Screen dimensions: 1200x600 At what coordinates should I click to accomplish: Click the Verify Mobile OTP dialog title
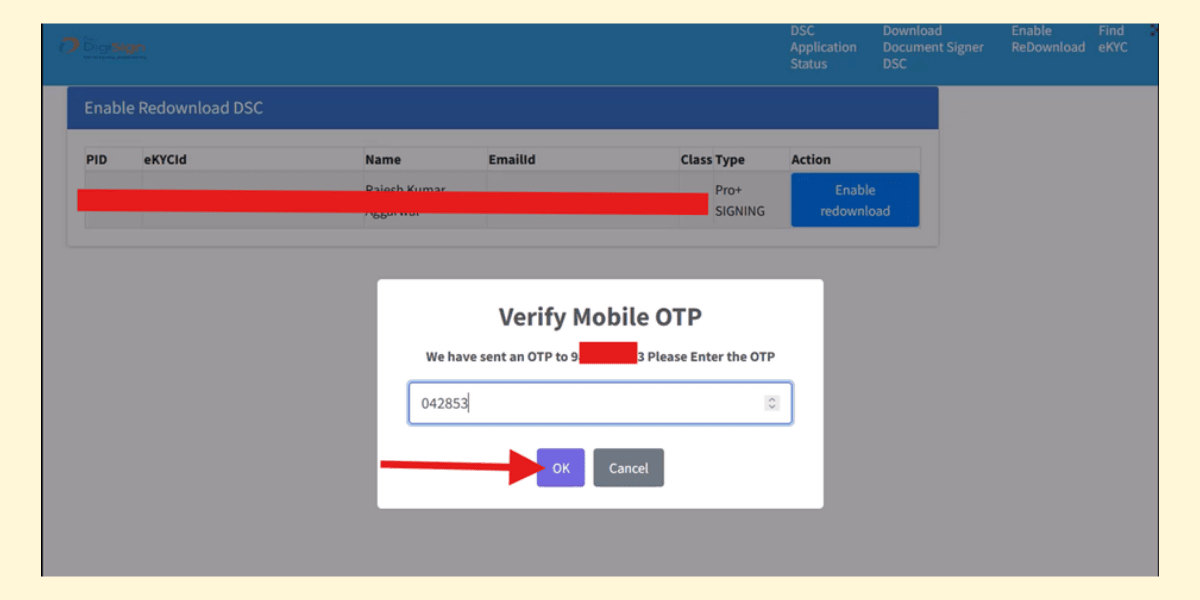(x=600, y=317)
